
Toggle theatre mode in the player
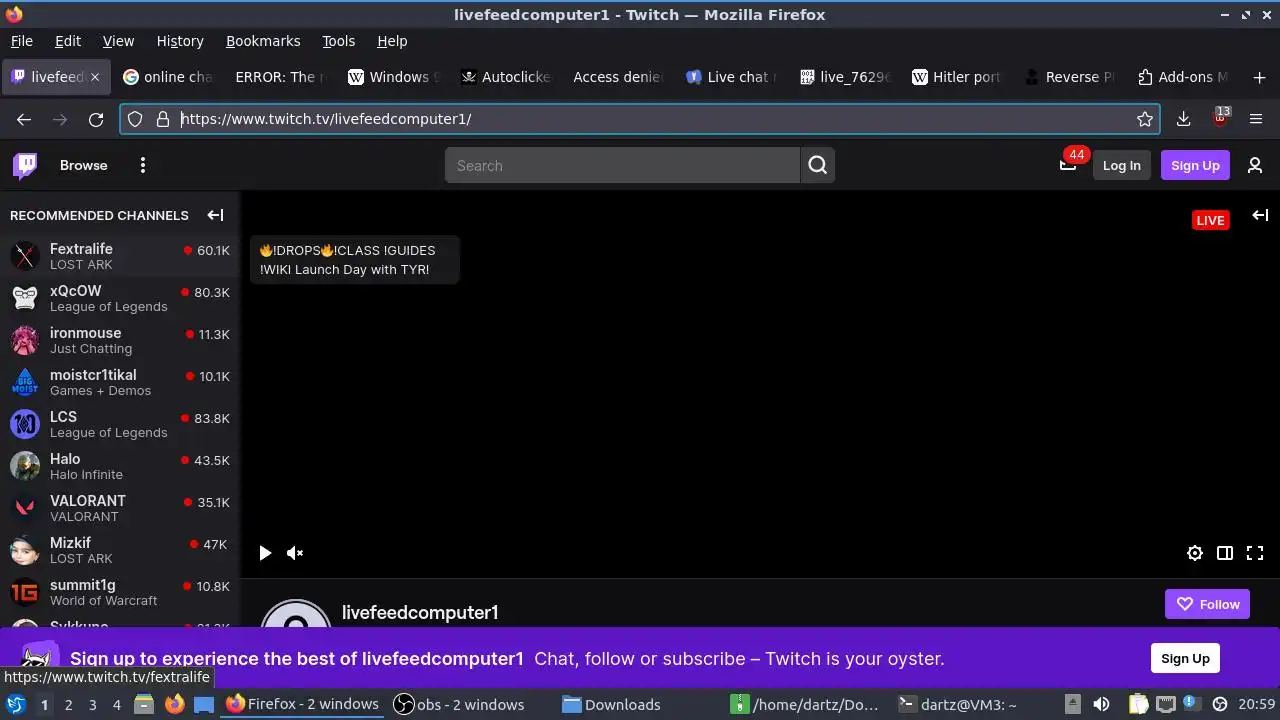pyautogui.click(x=1225, y=553)
